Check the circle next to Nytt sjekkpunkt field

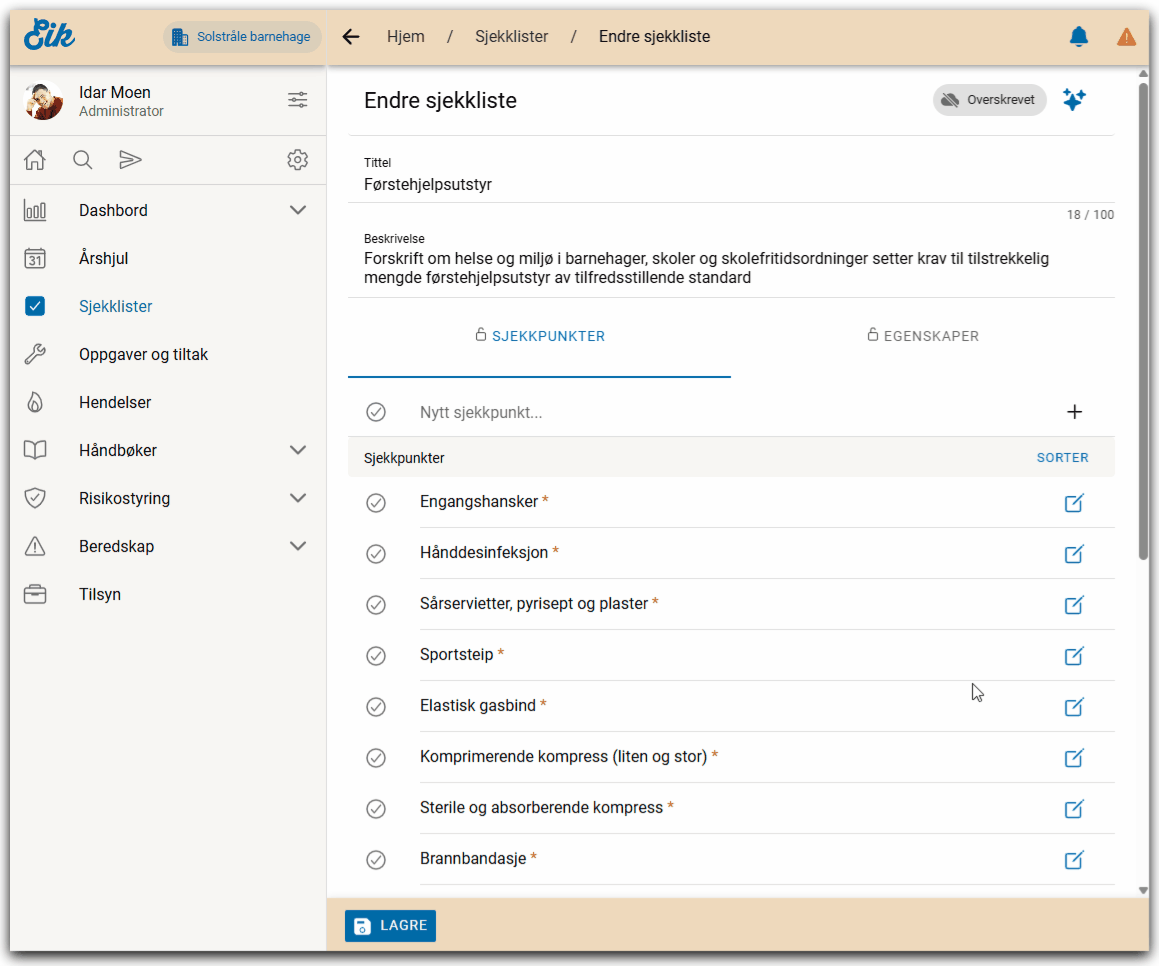pos(376,411)
